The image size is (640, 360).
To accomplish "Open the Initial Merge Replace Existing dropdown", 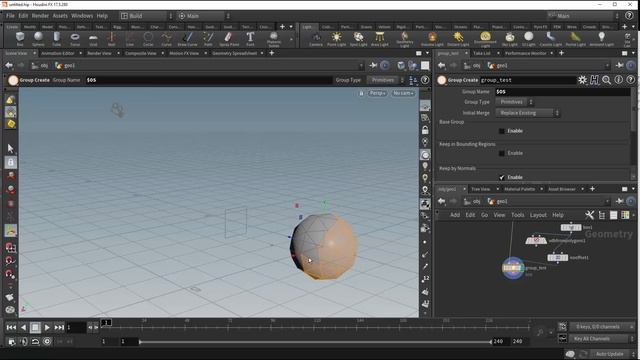I will coord(527,113).
